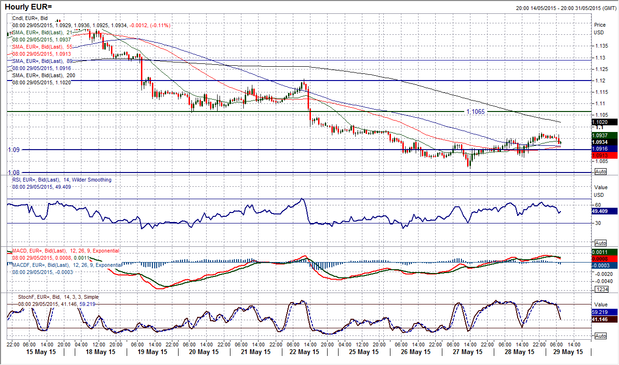Click the RSI Wilder Smoothing legend label
Viewport: 619px width, 365px height.
(x=62, y=180)
